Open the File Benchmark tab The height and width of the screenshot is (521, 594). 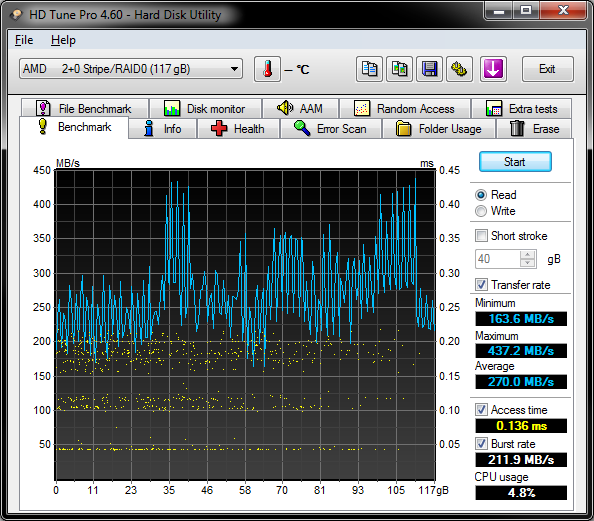(84, 109)
